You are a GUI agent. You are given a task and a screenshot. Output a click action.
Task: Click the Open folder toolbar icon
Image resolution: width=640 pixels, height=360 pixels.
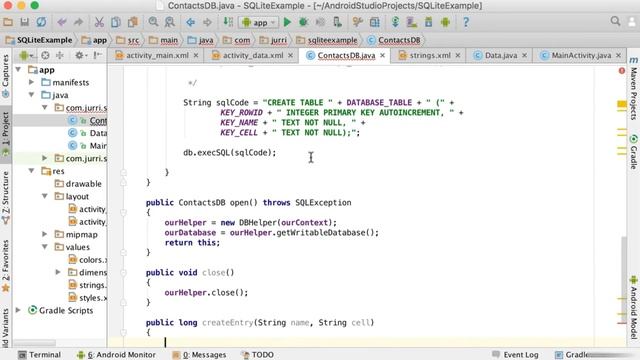point(8,22)
